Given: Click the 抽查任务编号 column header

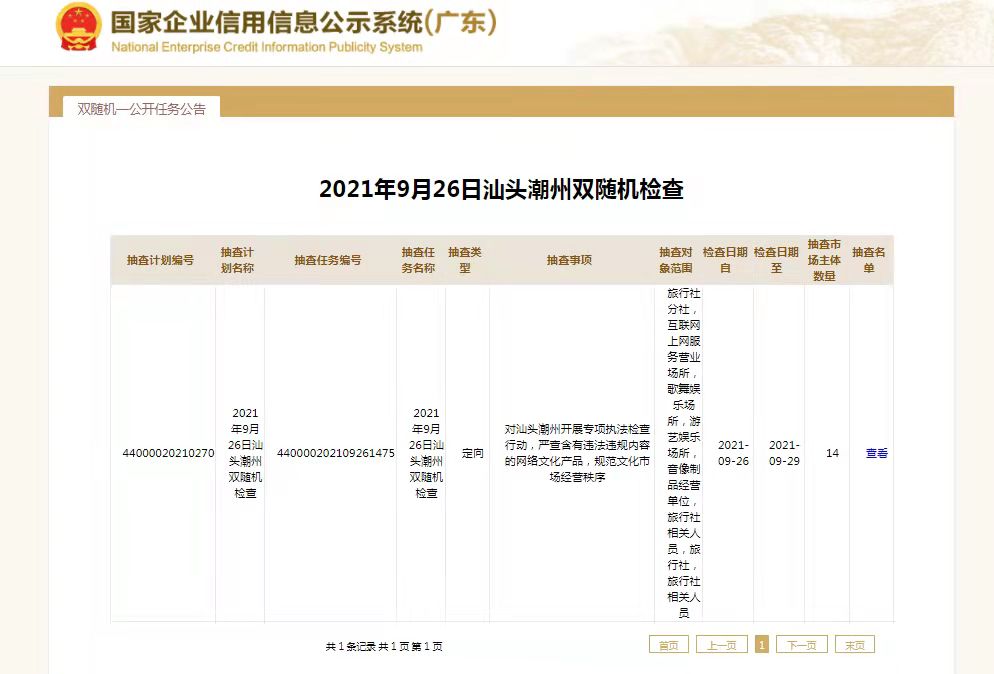Looking at the screenshot, I should [328, 260].
